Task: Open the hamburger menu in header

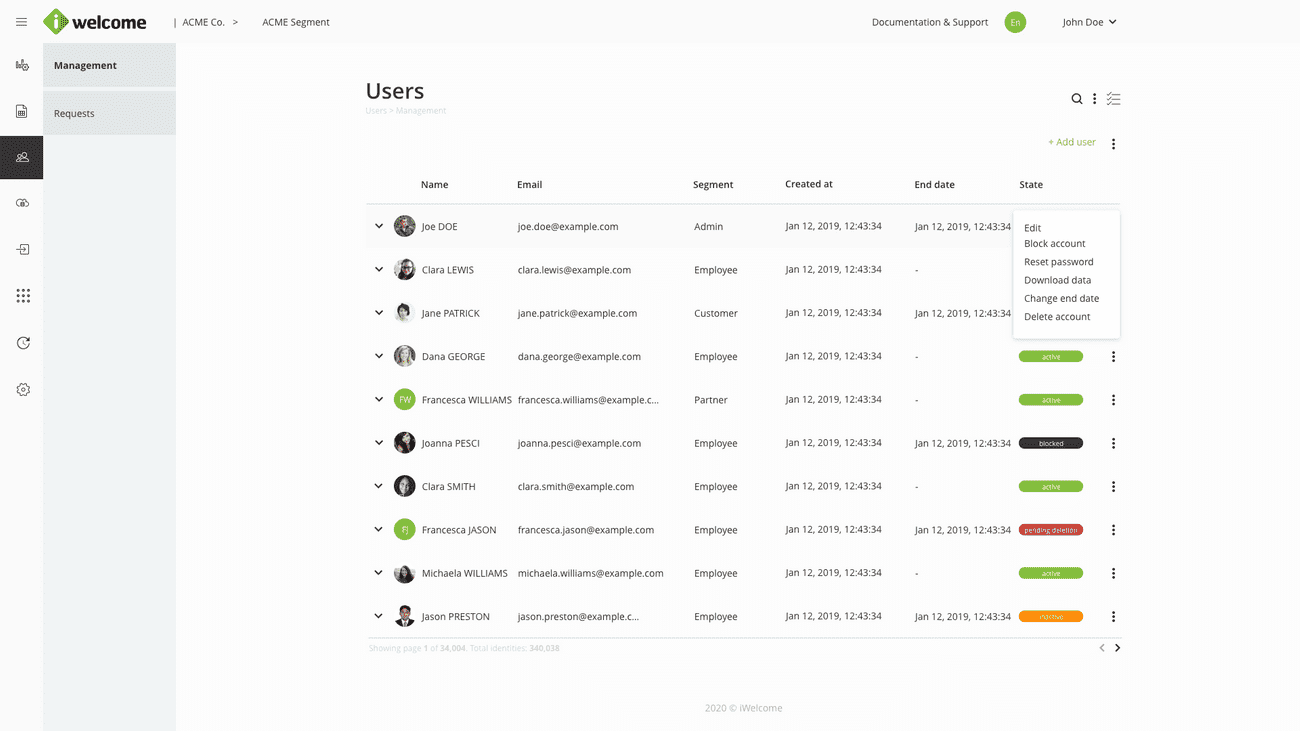Action: point(21,22)
